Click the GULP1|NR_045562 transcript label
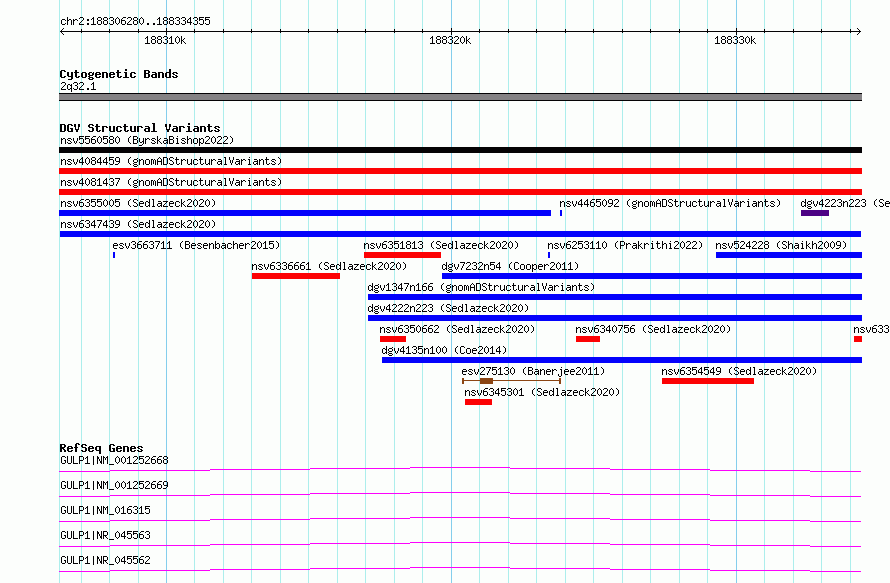Viewport: 890px width, 583px height. point(106,560)
